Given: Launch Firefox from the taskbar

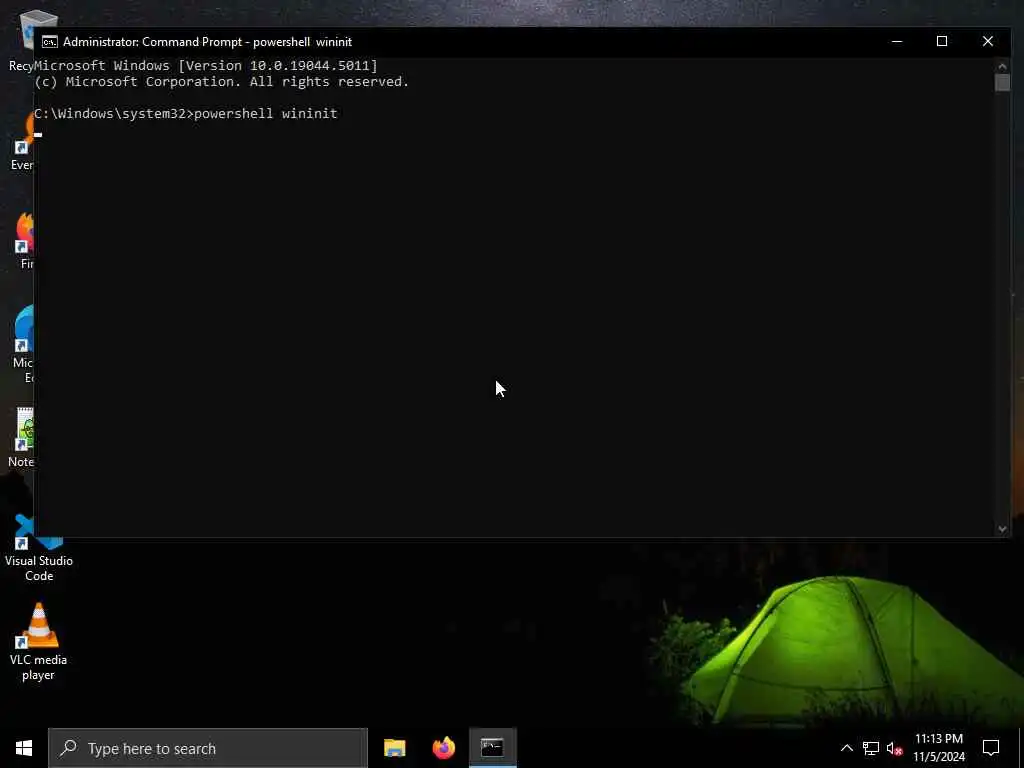Looking at the screenshot, I should point(443,748).
